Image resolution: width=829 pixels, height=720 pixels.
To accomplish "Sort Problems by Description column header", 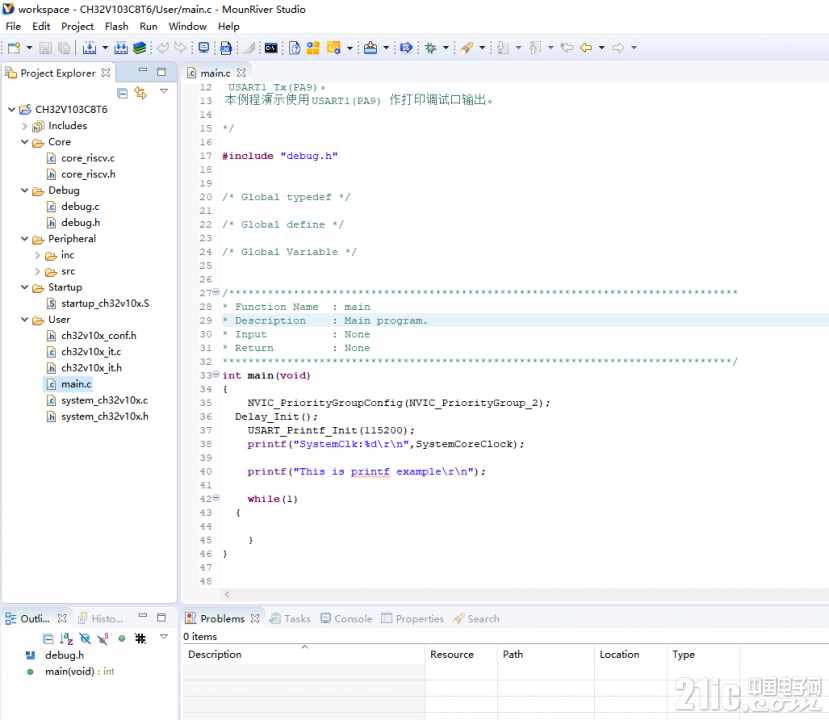I will coord(303,654).
